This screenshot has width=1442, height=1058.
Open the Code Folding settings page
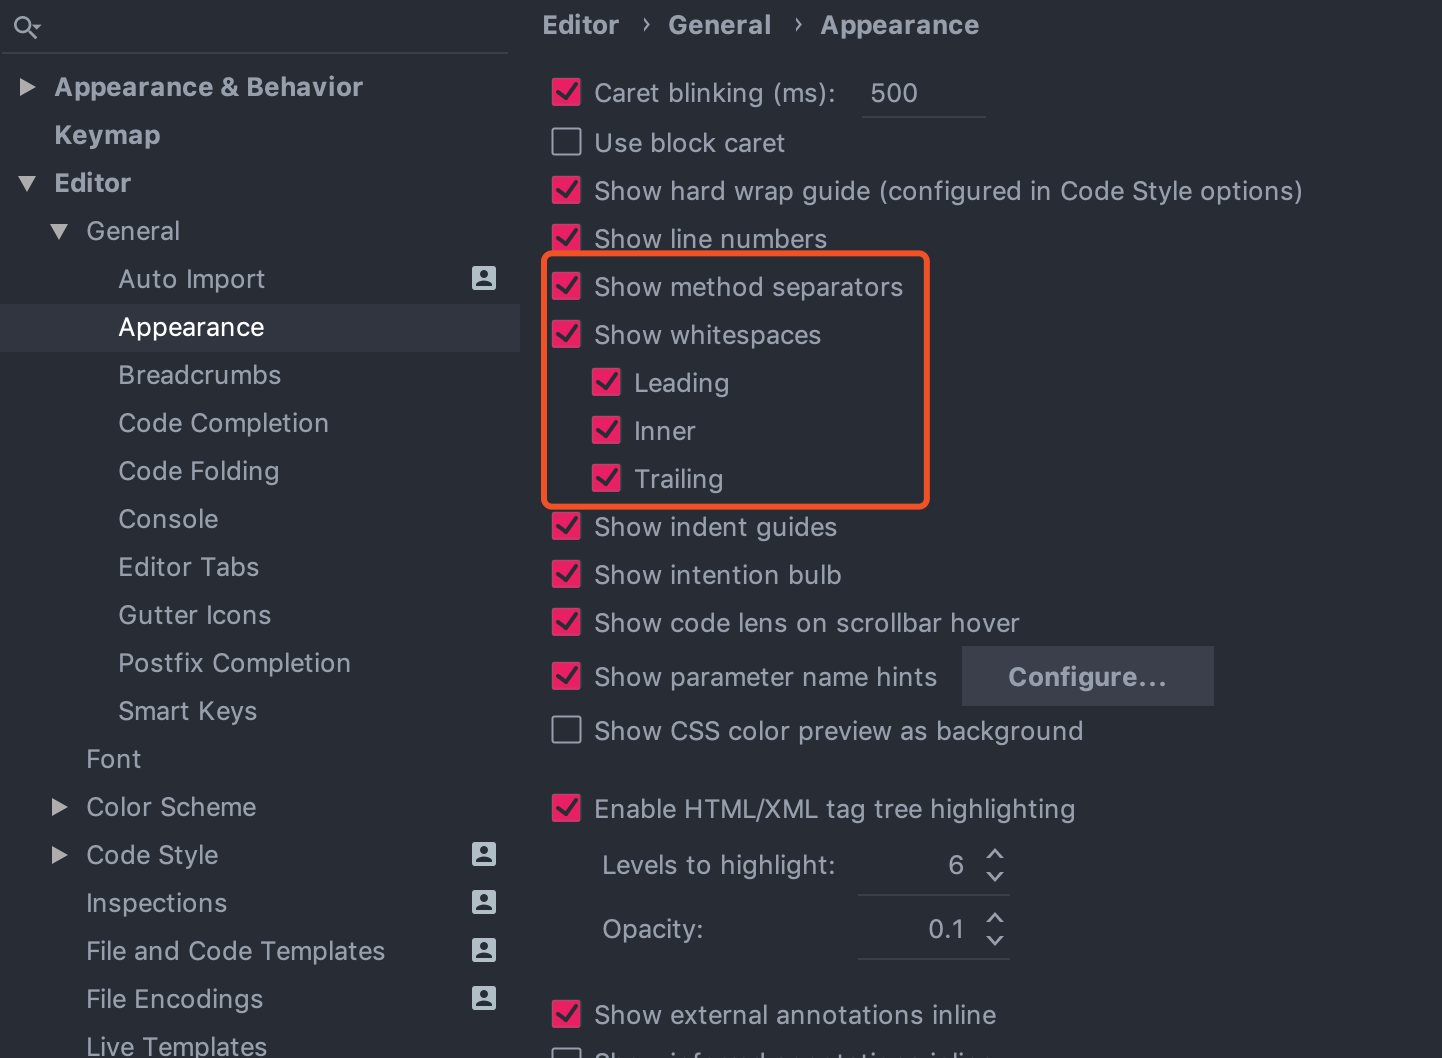pos(198,471)
